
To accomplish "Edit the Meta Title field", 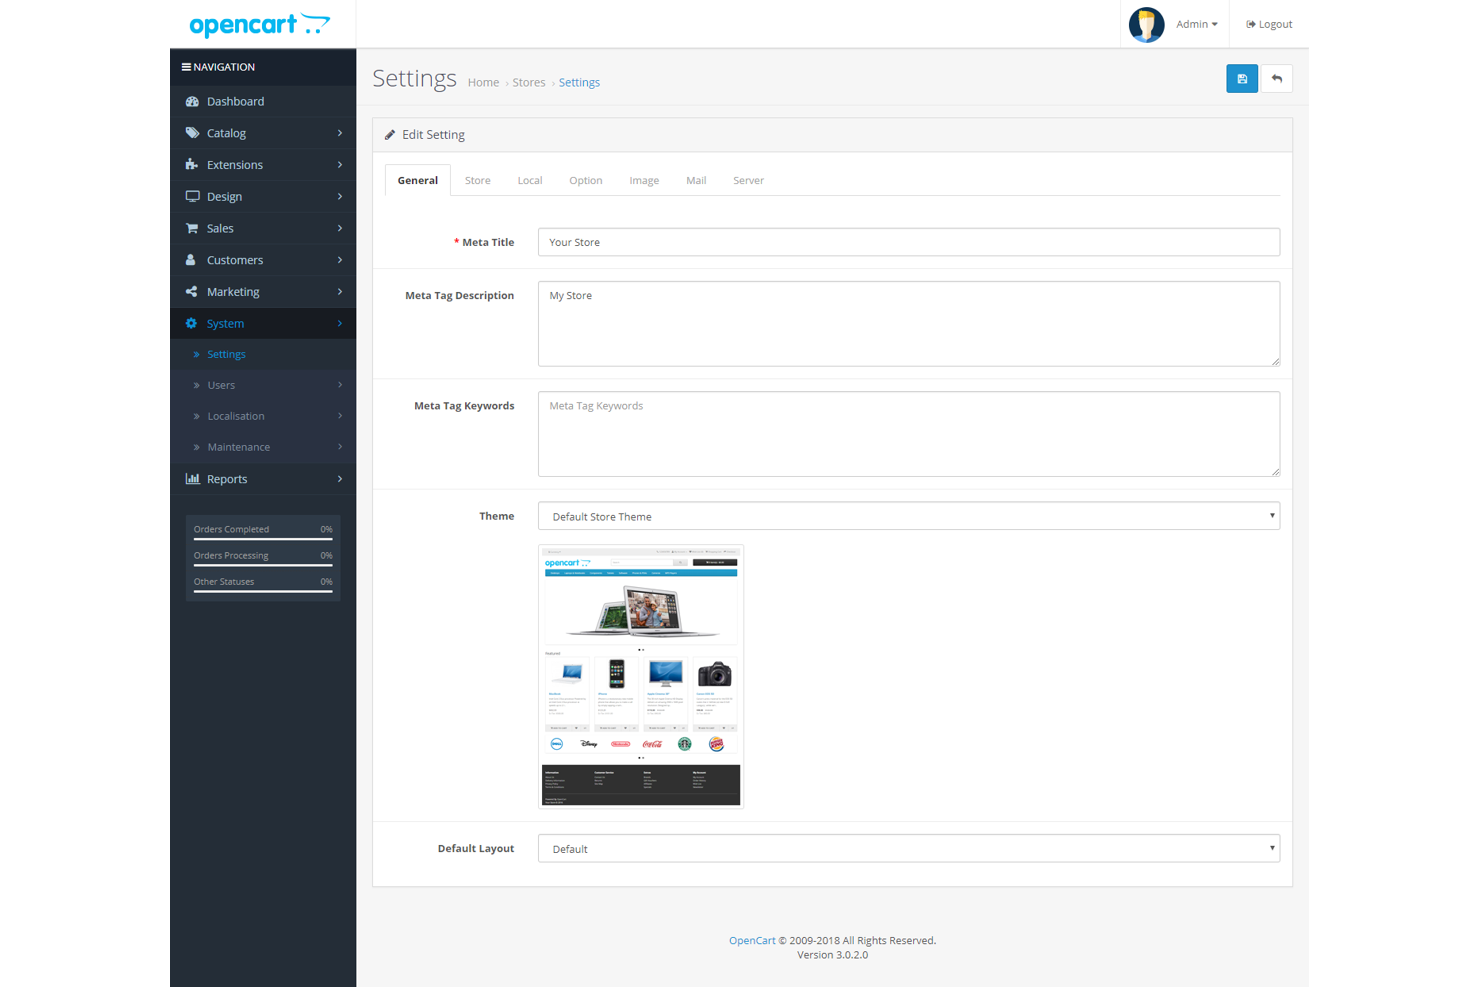I will (908, 242).
